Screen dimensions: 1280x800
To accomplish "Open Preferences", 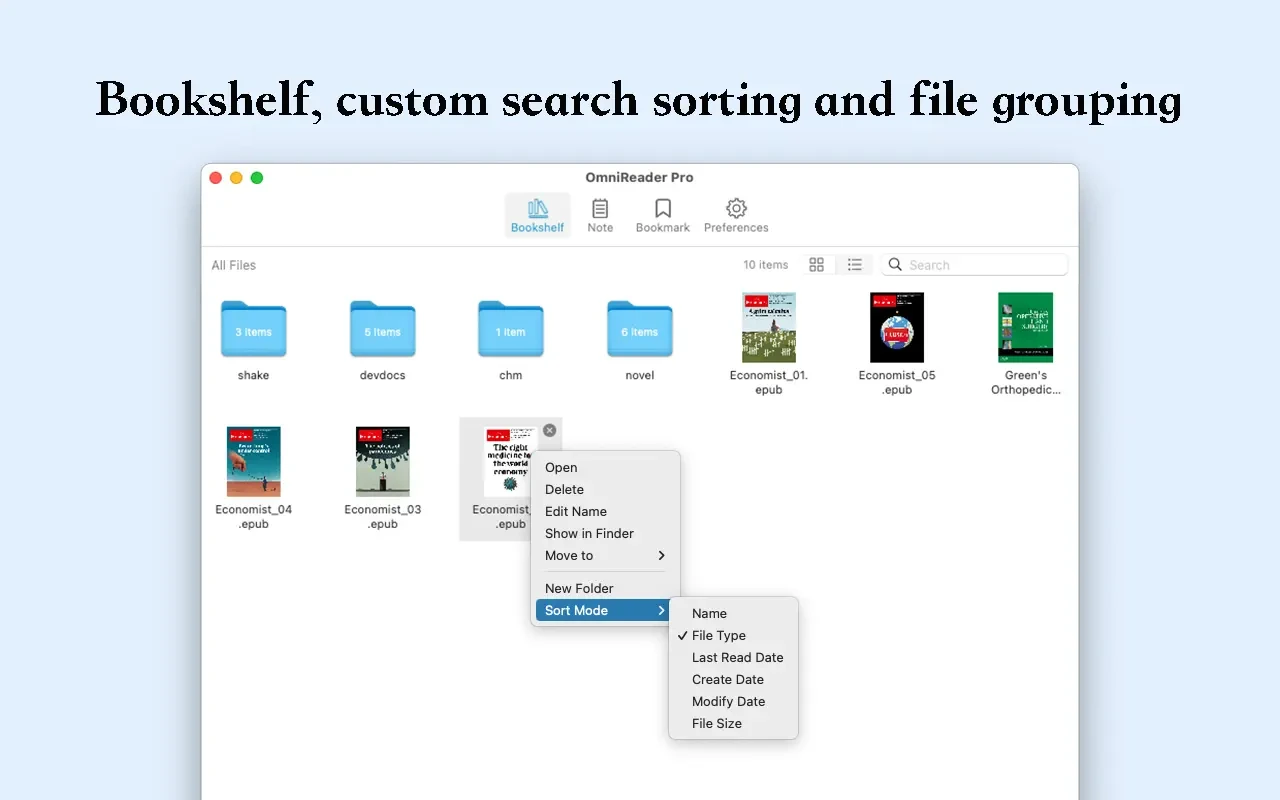I will point(736,213).
